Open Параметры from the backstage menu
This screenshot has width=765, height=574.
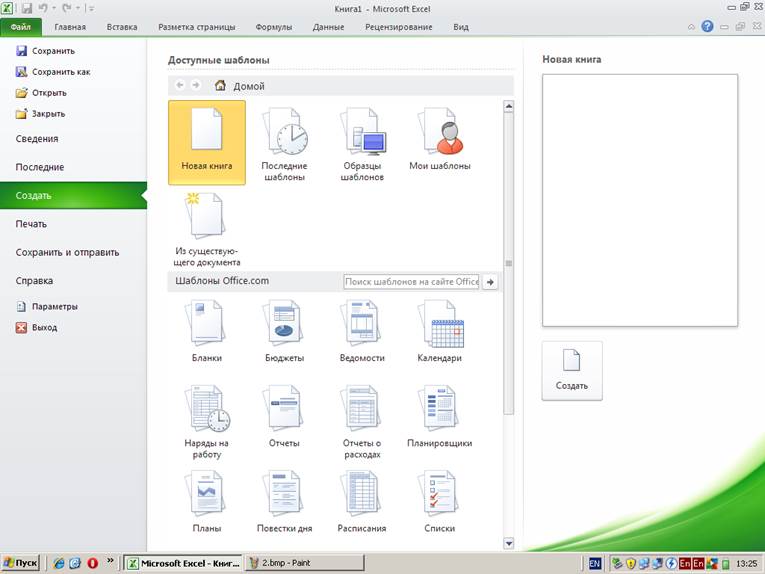(53, 307)
